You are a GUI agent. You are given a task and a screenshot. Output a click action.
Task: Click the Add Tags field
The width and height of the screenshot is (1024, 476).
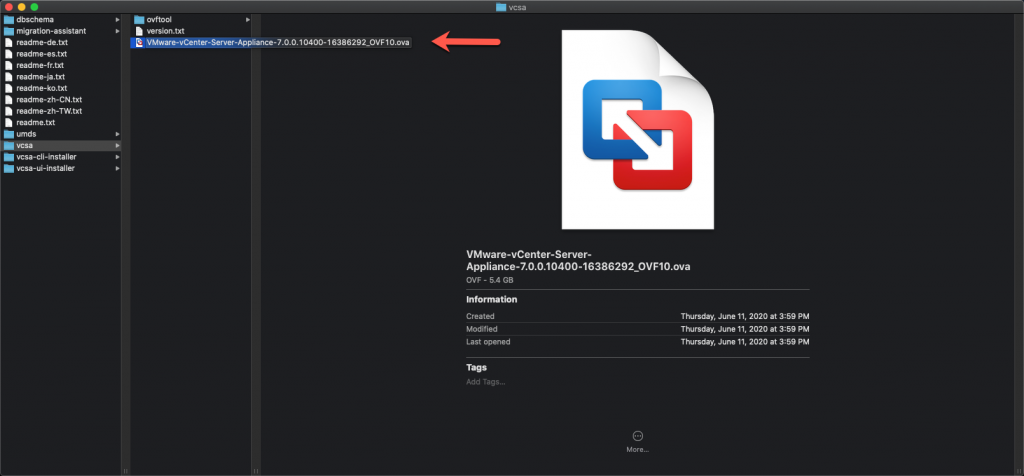[x=486, y=382]
